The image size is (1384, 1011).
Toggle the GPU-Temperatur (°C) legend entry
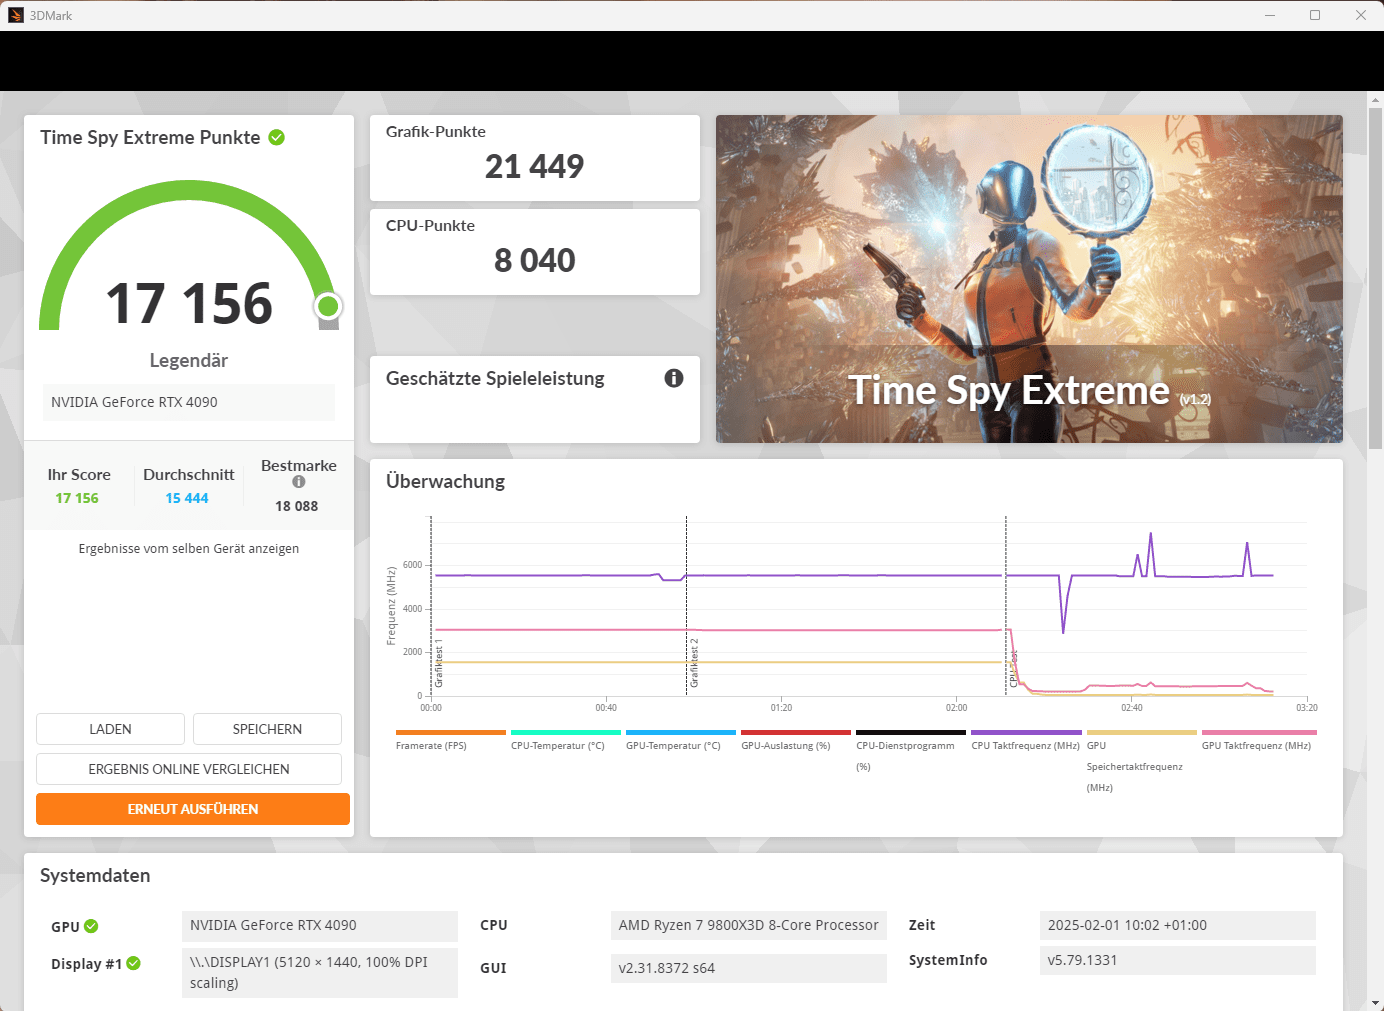pos(681,740)
